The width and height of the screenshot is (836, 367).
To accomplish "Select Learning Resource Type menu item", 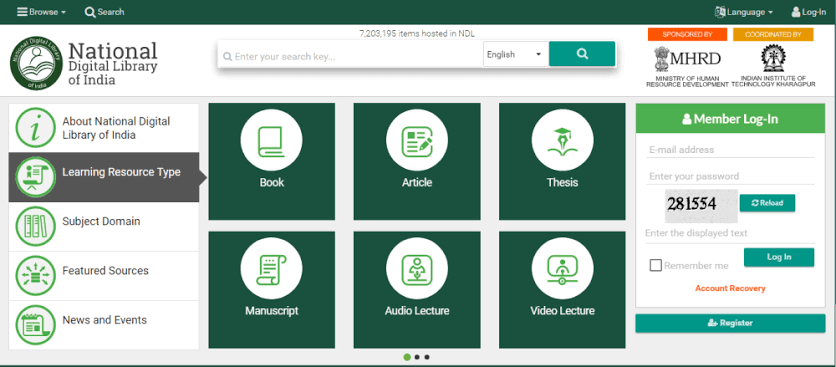I will coord(104,177).
